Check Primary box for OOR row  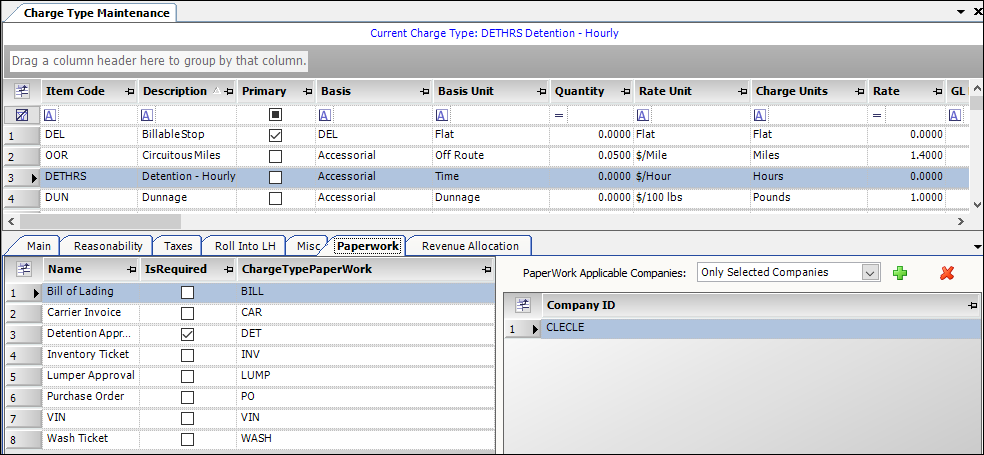click(276, 156)
